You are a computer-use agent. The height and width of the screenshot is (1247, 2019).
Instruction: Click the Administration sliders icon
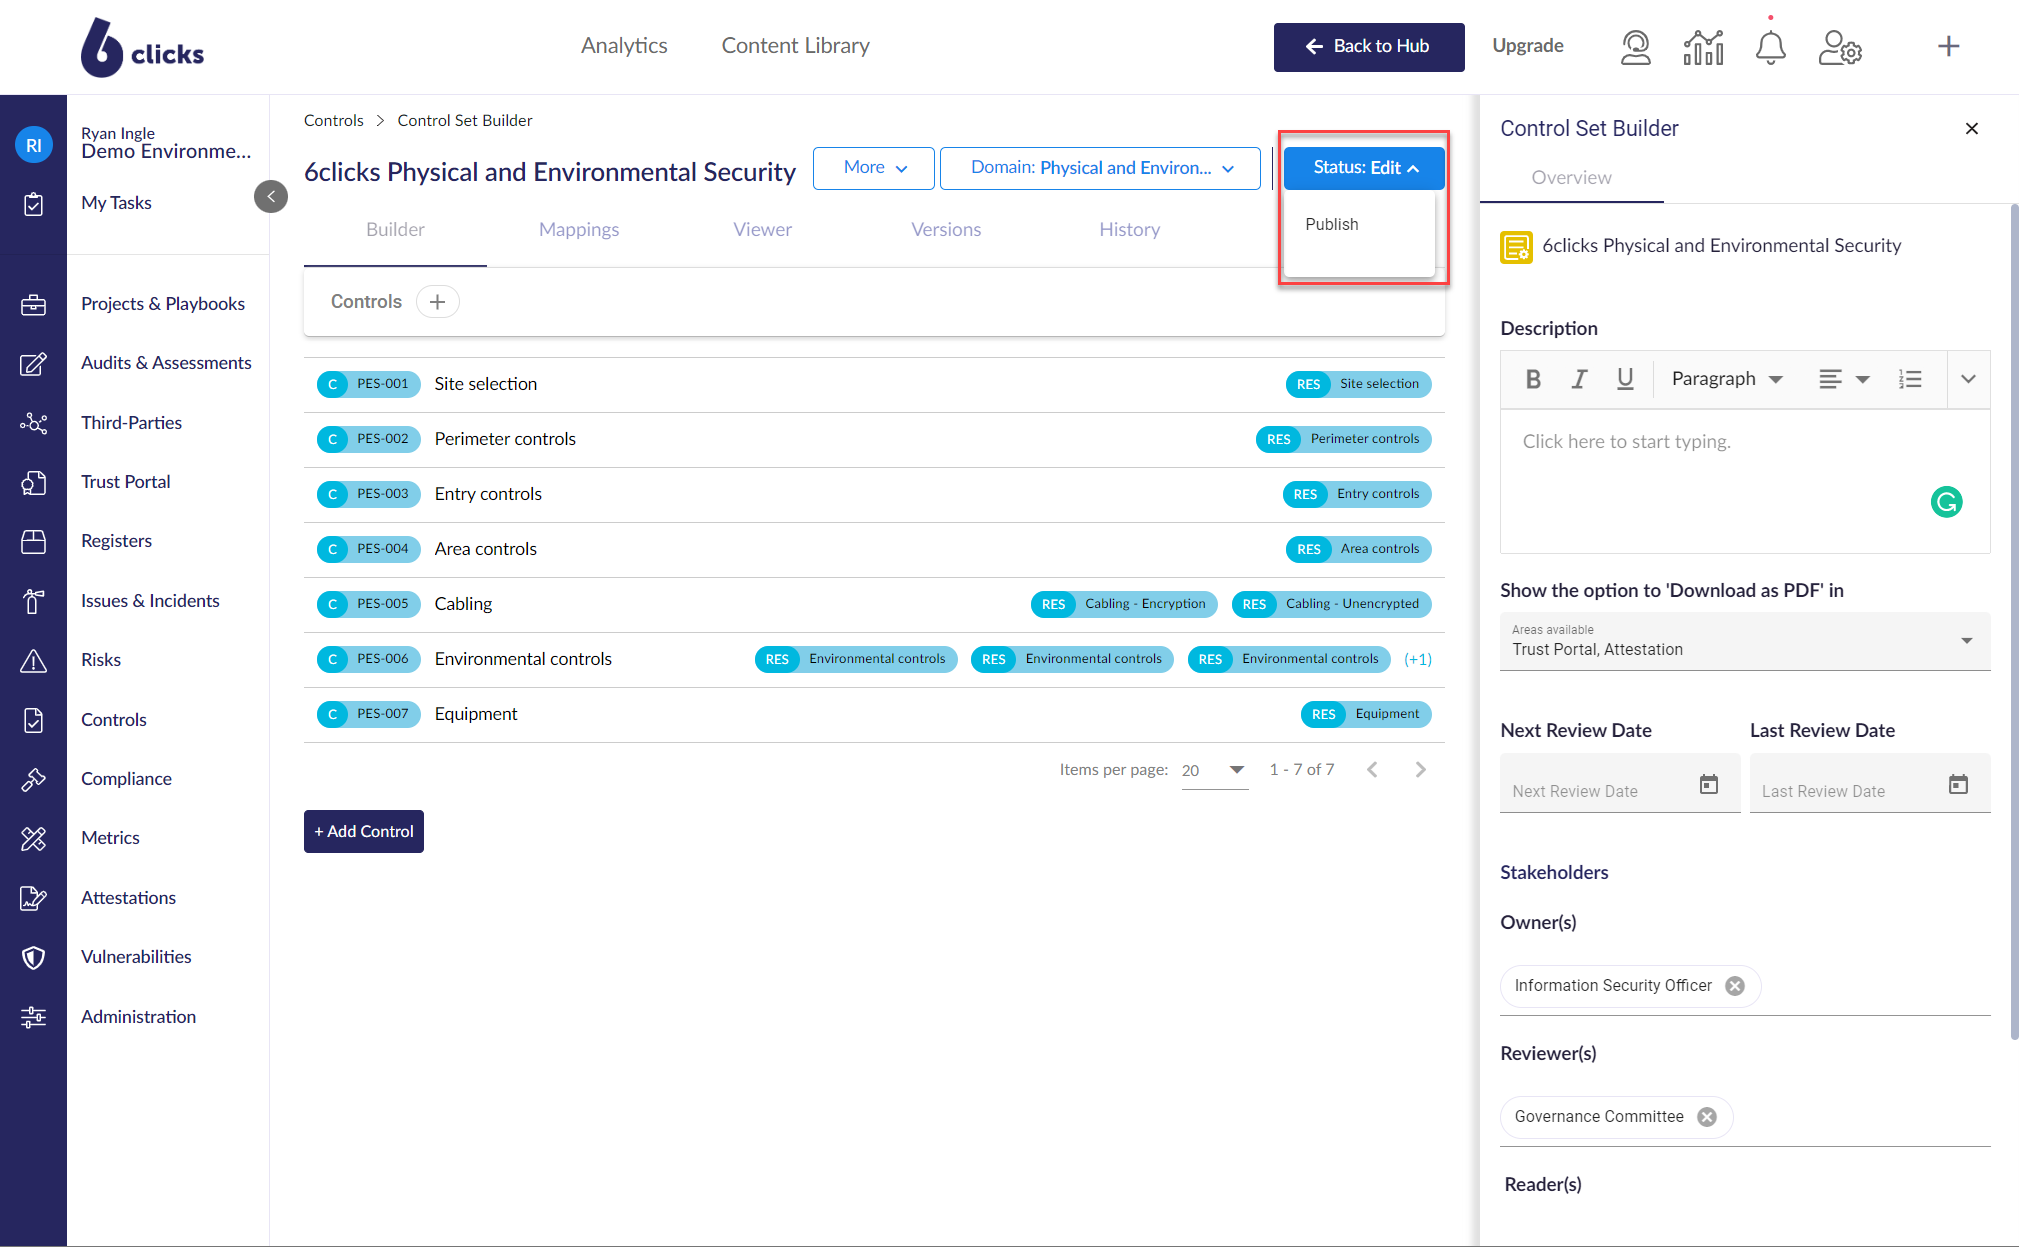pos(33,1017)
